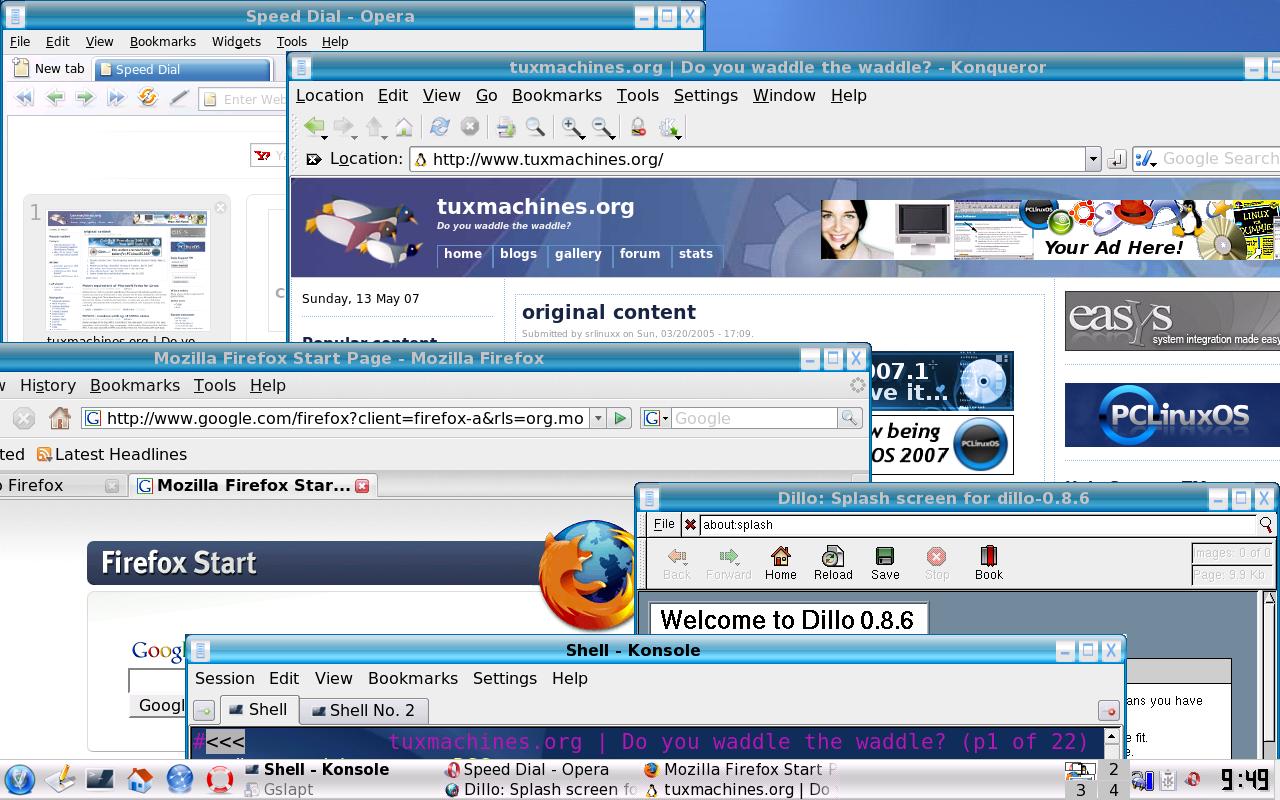Clear the Konqueror Location bar icon
1280x800 pixels.
(314, 159)
